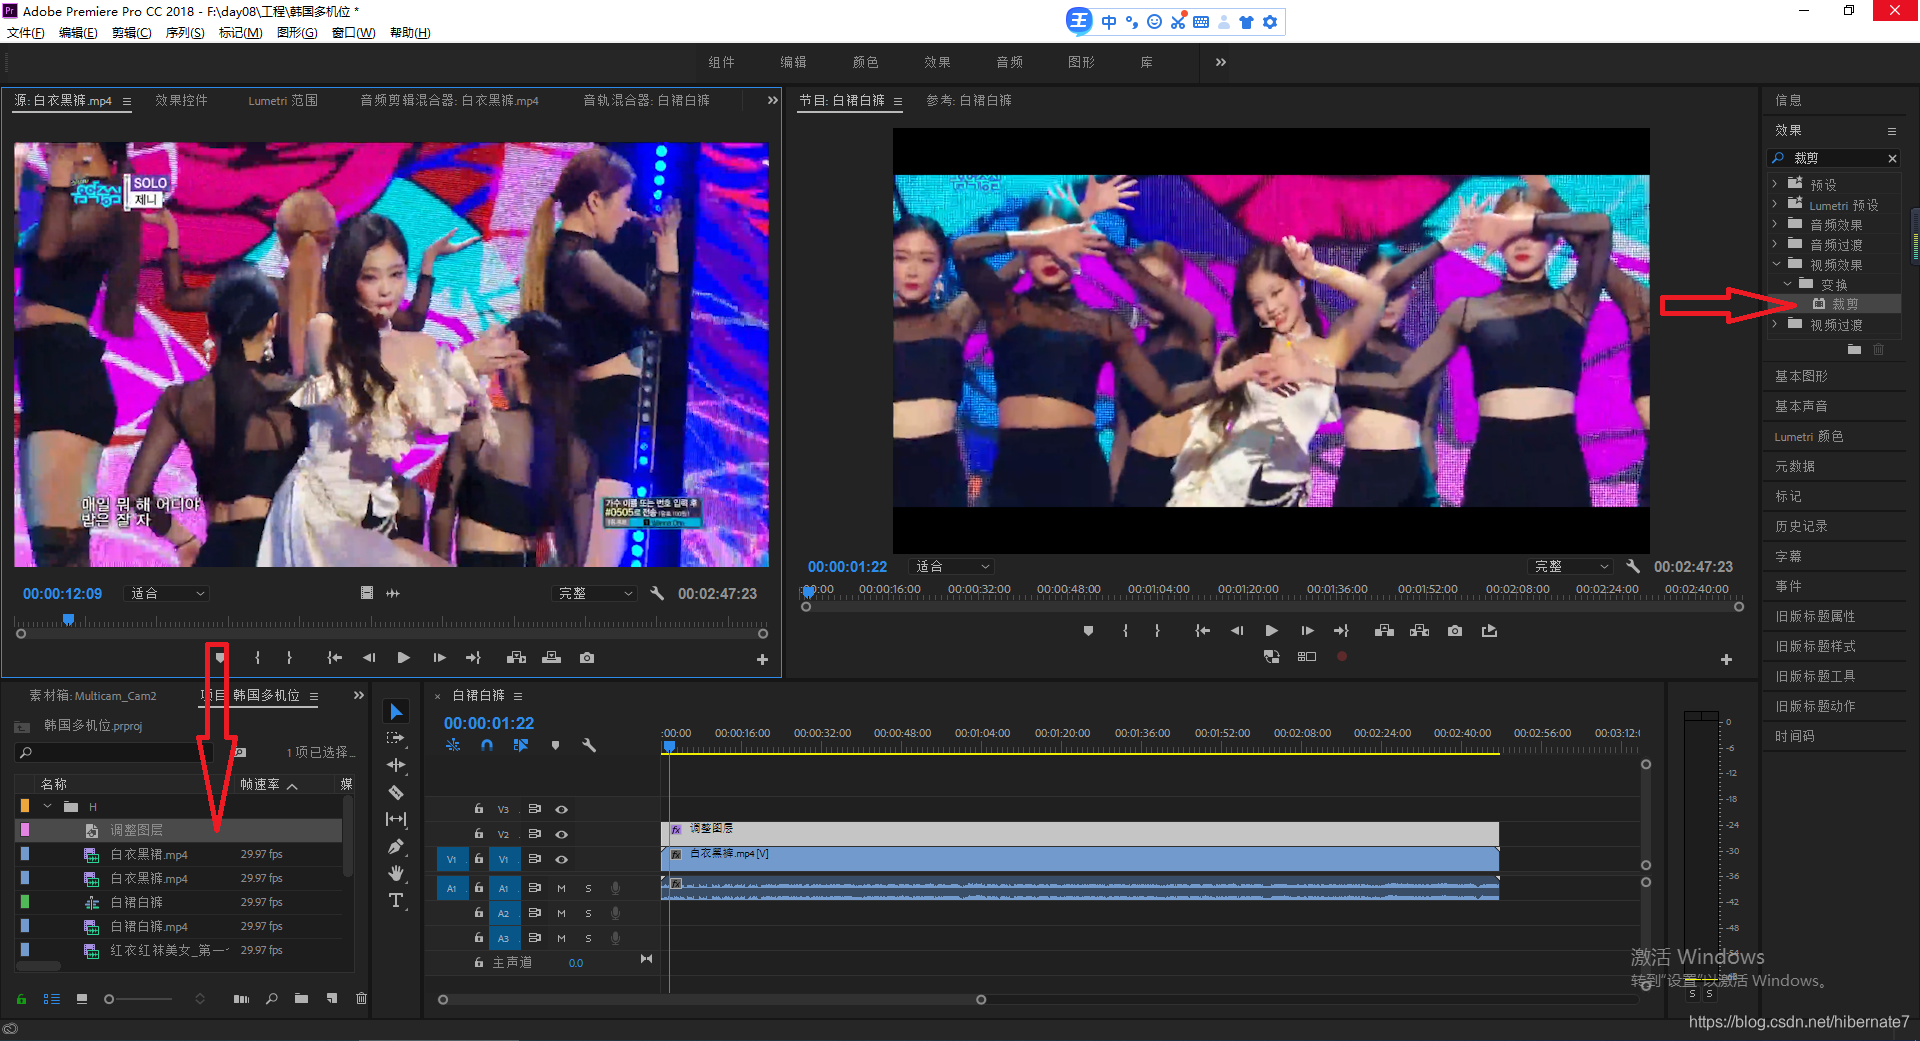
Task: Export frame from Program monitor camera icon
Action: pos(1455,631)
